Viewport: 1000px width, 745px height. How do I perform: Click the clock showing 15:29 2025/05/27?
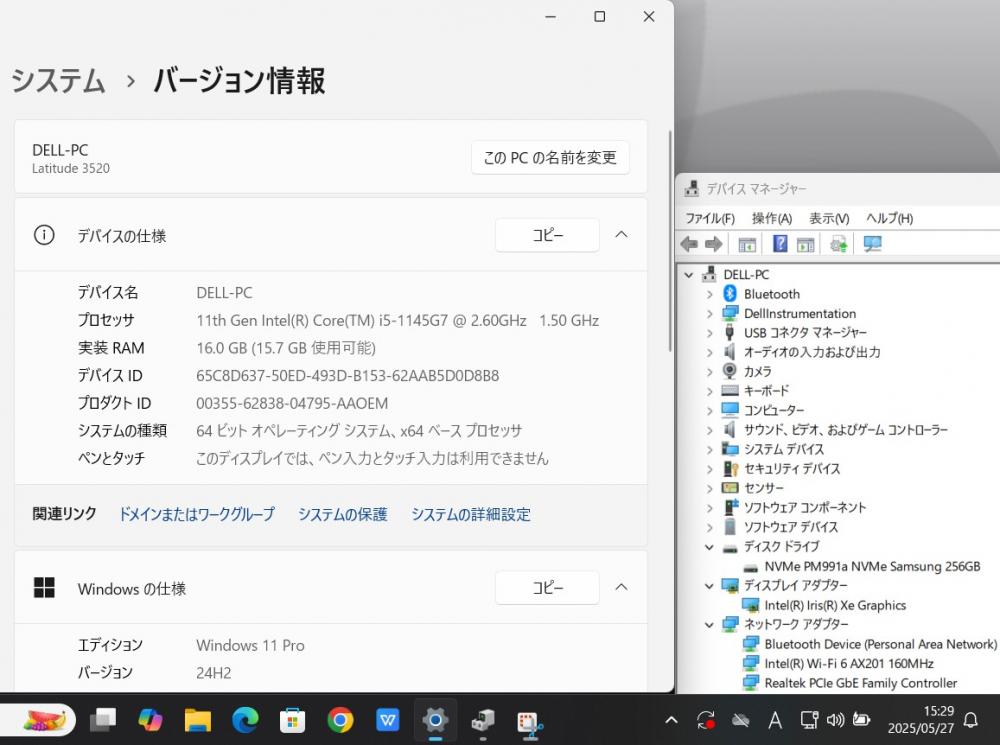[921, 719]
